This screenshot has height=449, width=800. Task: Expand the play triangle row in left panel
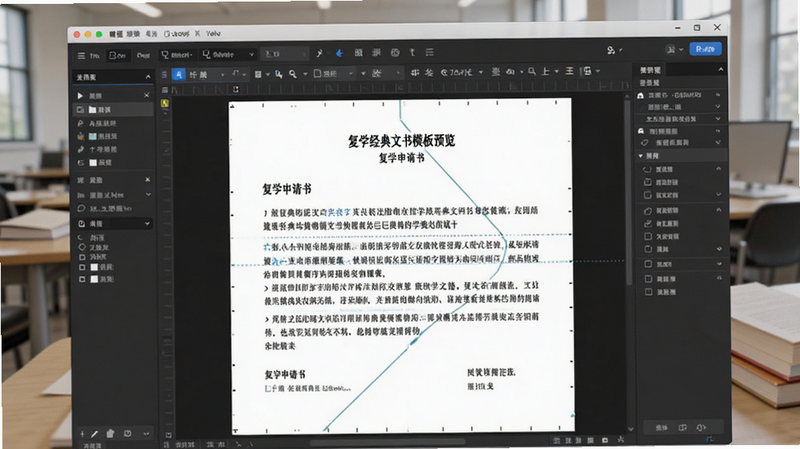(x=80, y=96)
